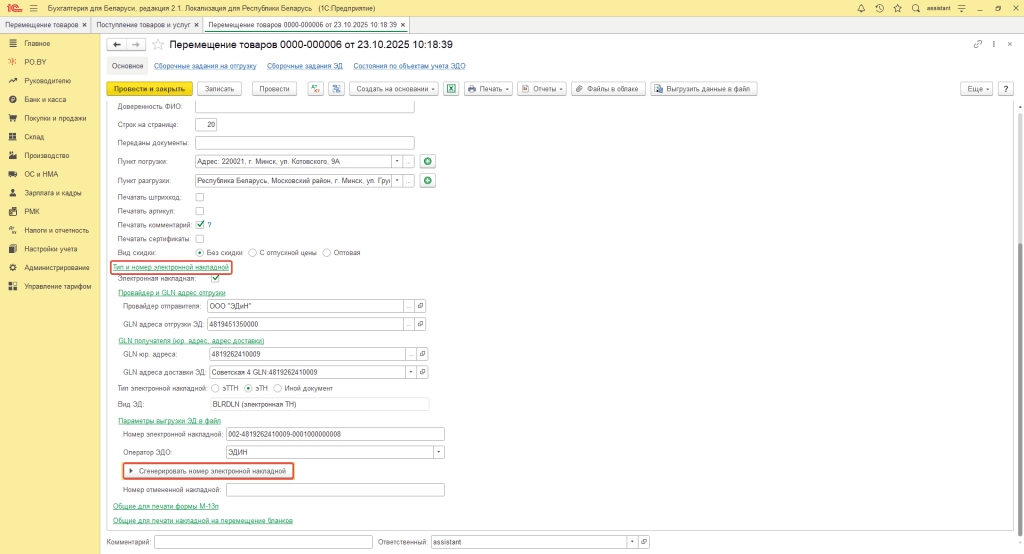Click green plus next to Пункт погрузки
The image size is (1024, 554).
pos(428,161)
